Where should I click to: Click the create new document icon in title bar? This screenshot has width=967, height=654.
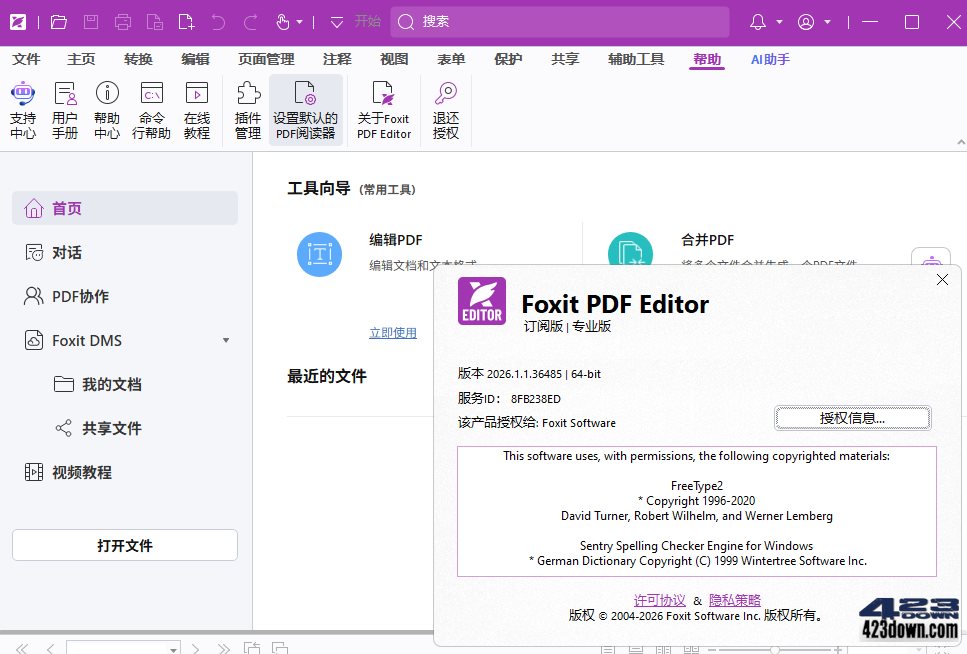click(186, 22)
